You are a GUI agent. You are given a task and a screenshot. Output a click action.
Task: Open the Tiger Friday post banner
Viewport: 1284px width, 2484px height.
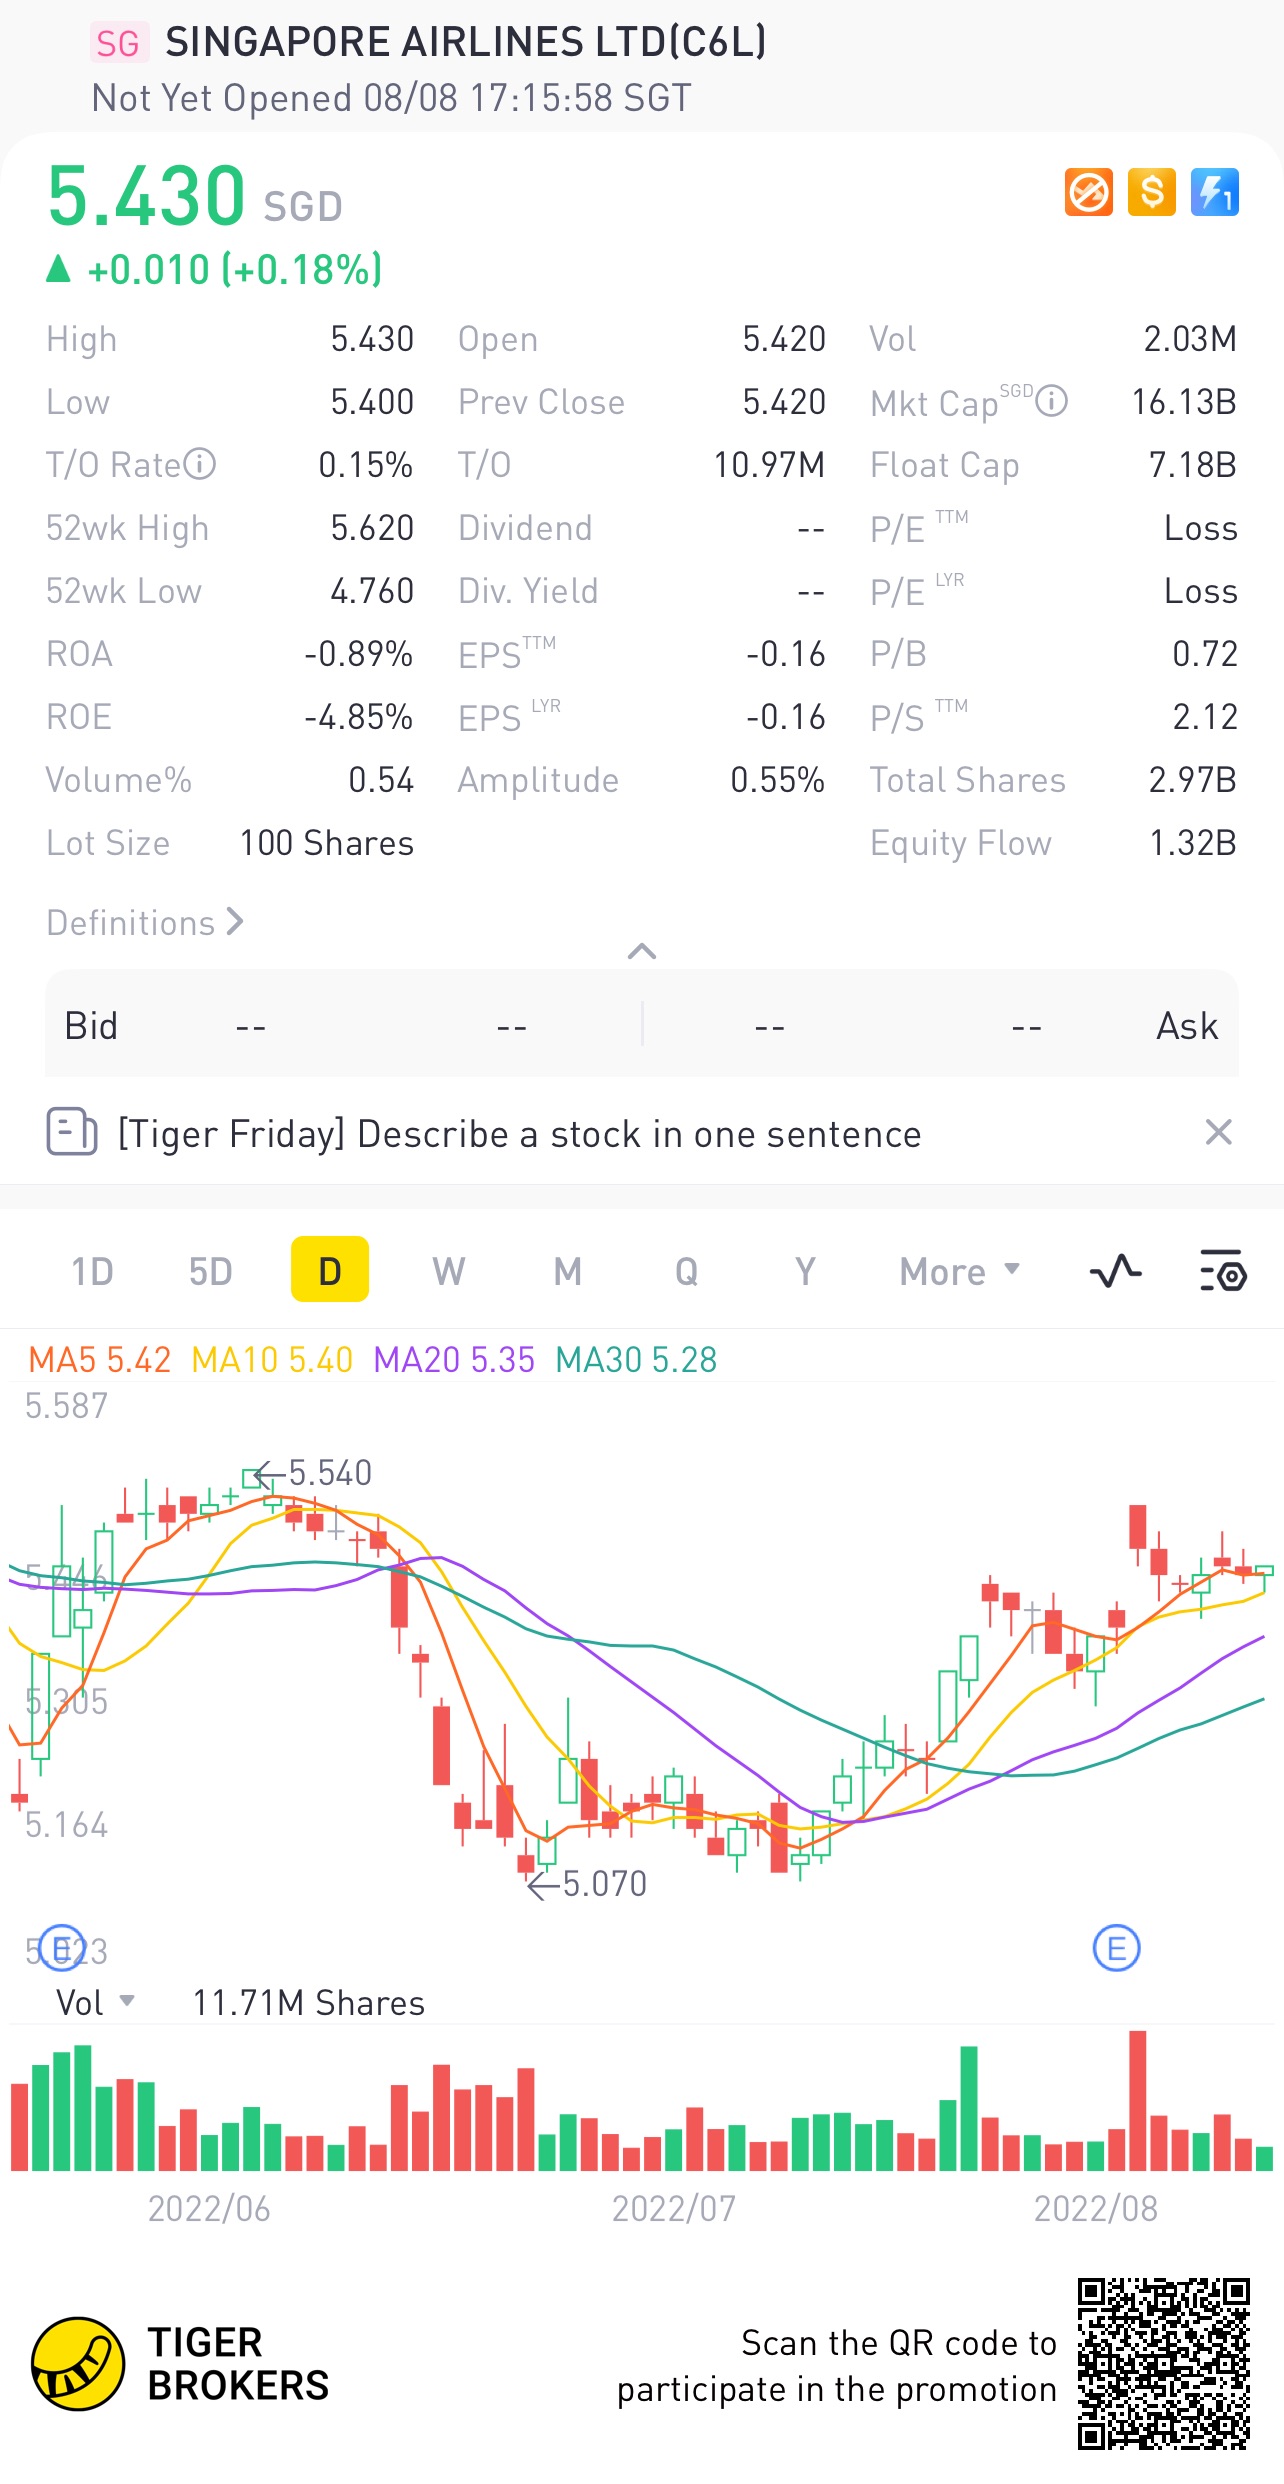(x=519, y=1134)
